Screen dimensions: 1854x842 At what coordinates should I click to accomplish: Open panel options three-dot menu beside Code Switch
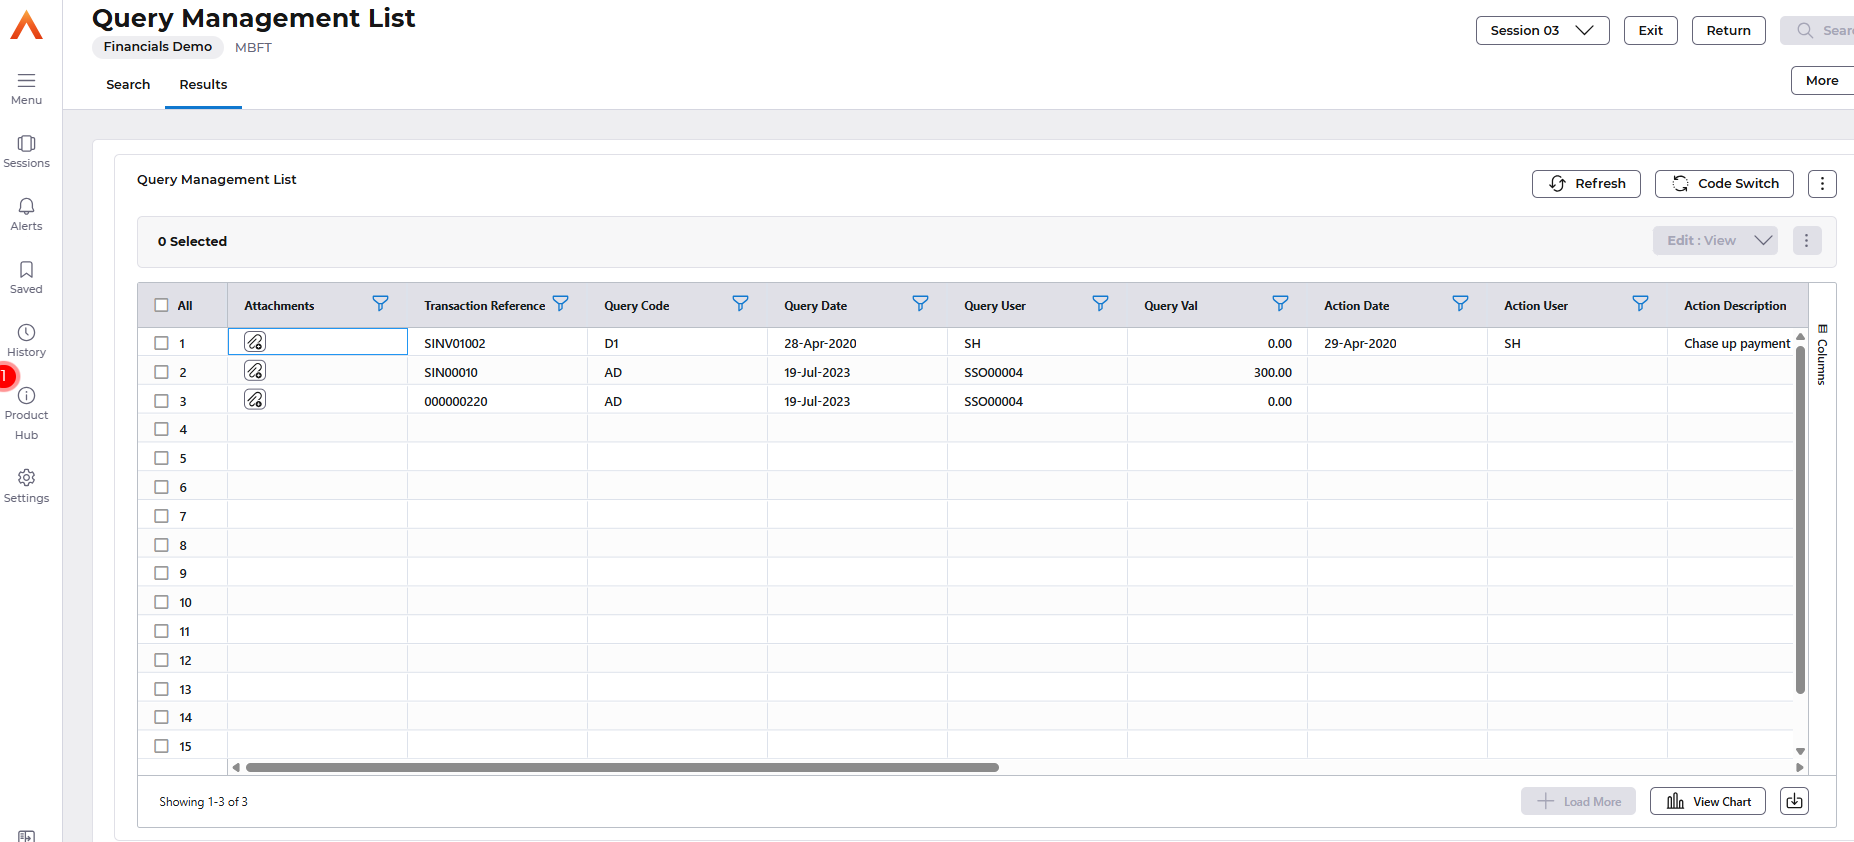click(x=1822, y=184)
